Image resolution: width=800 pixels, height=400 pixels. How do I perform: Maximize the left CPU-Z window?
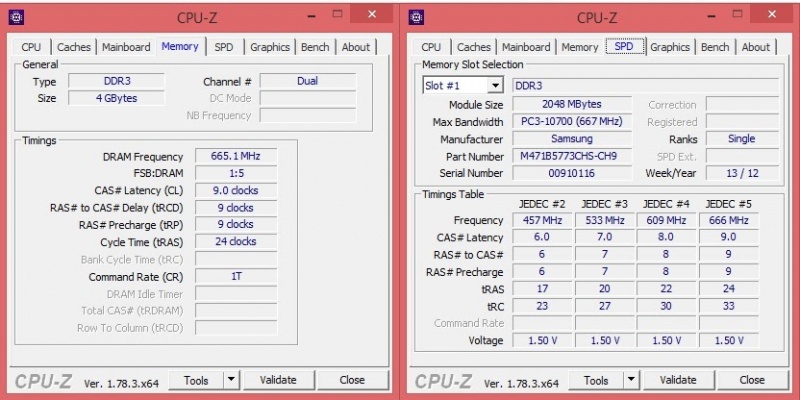[337, 14]
